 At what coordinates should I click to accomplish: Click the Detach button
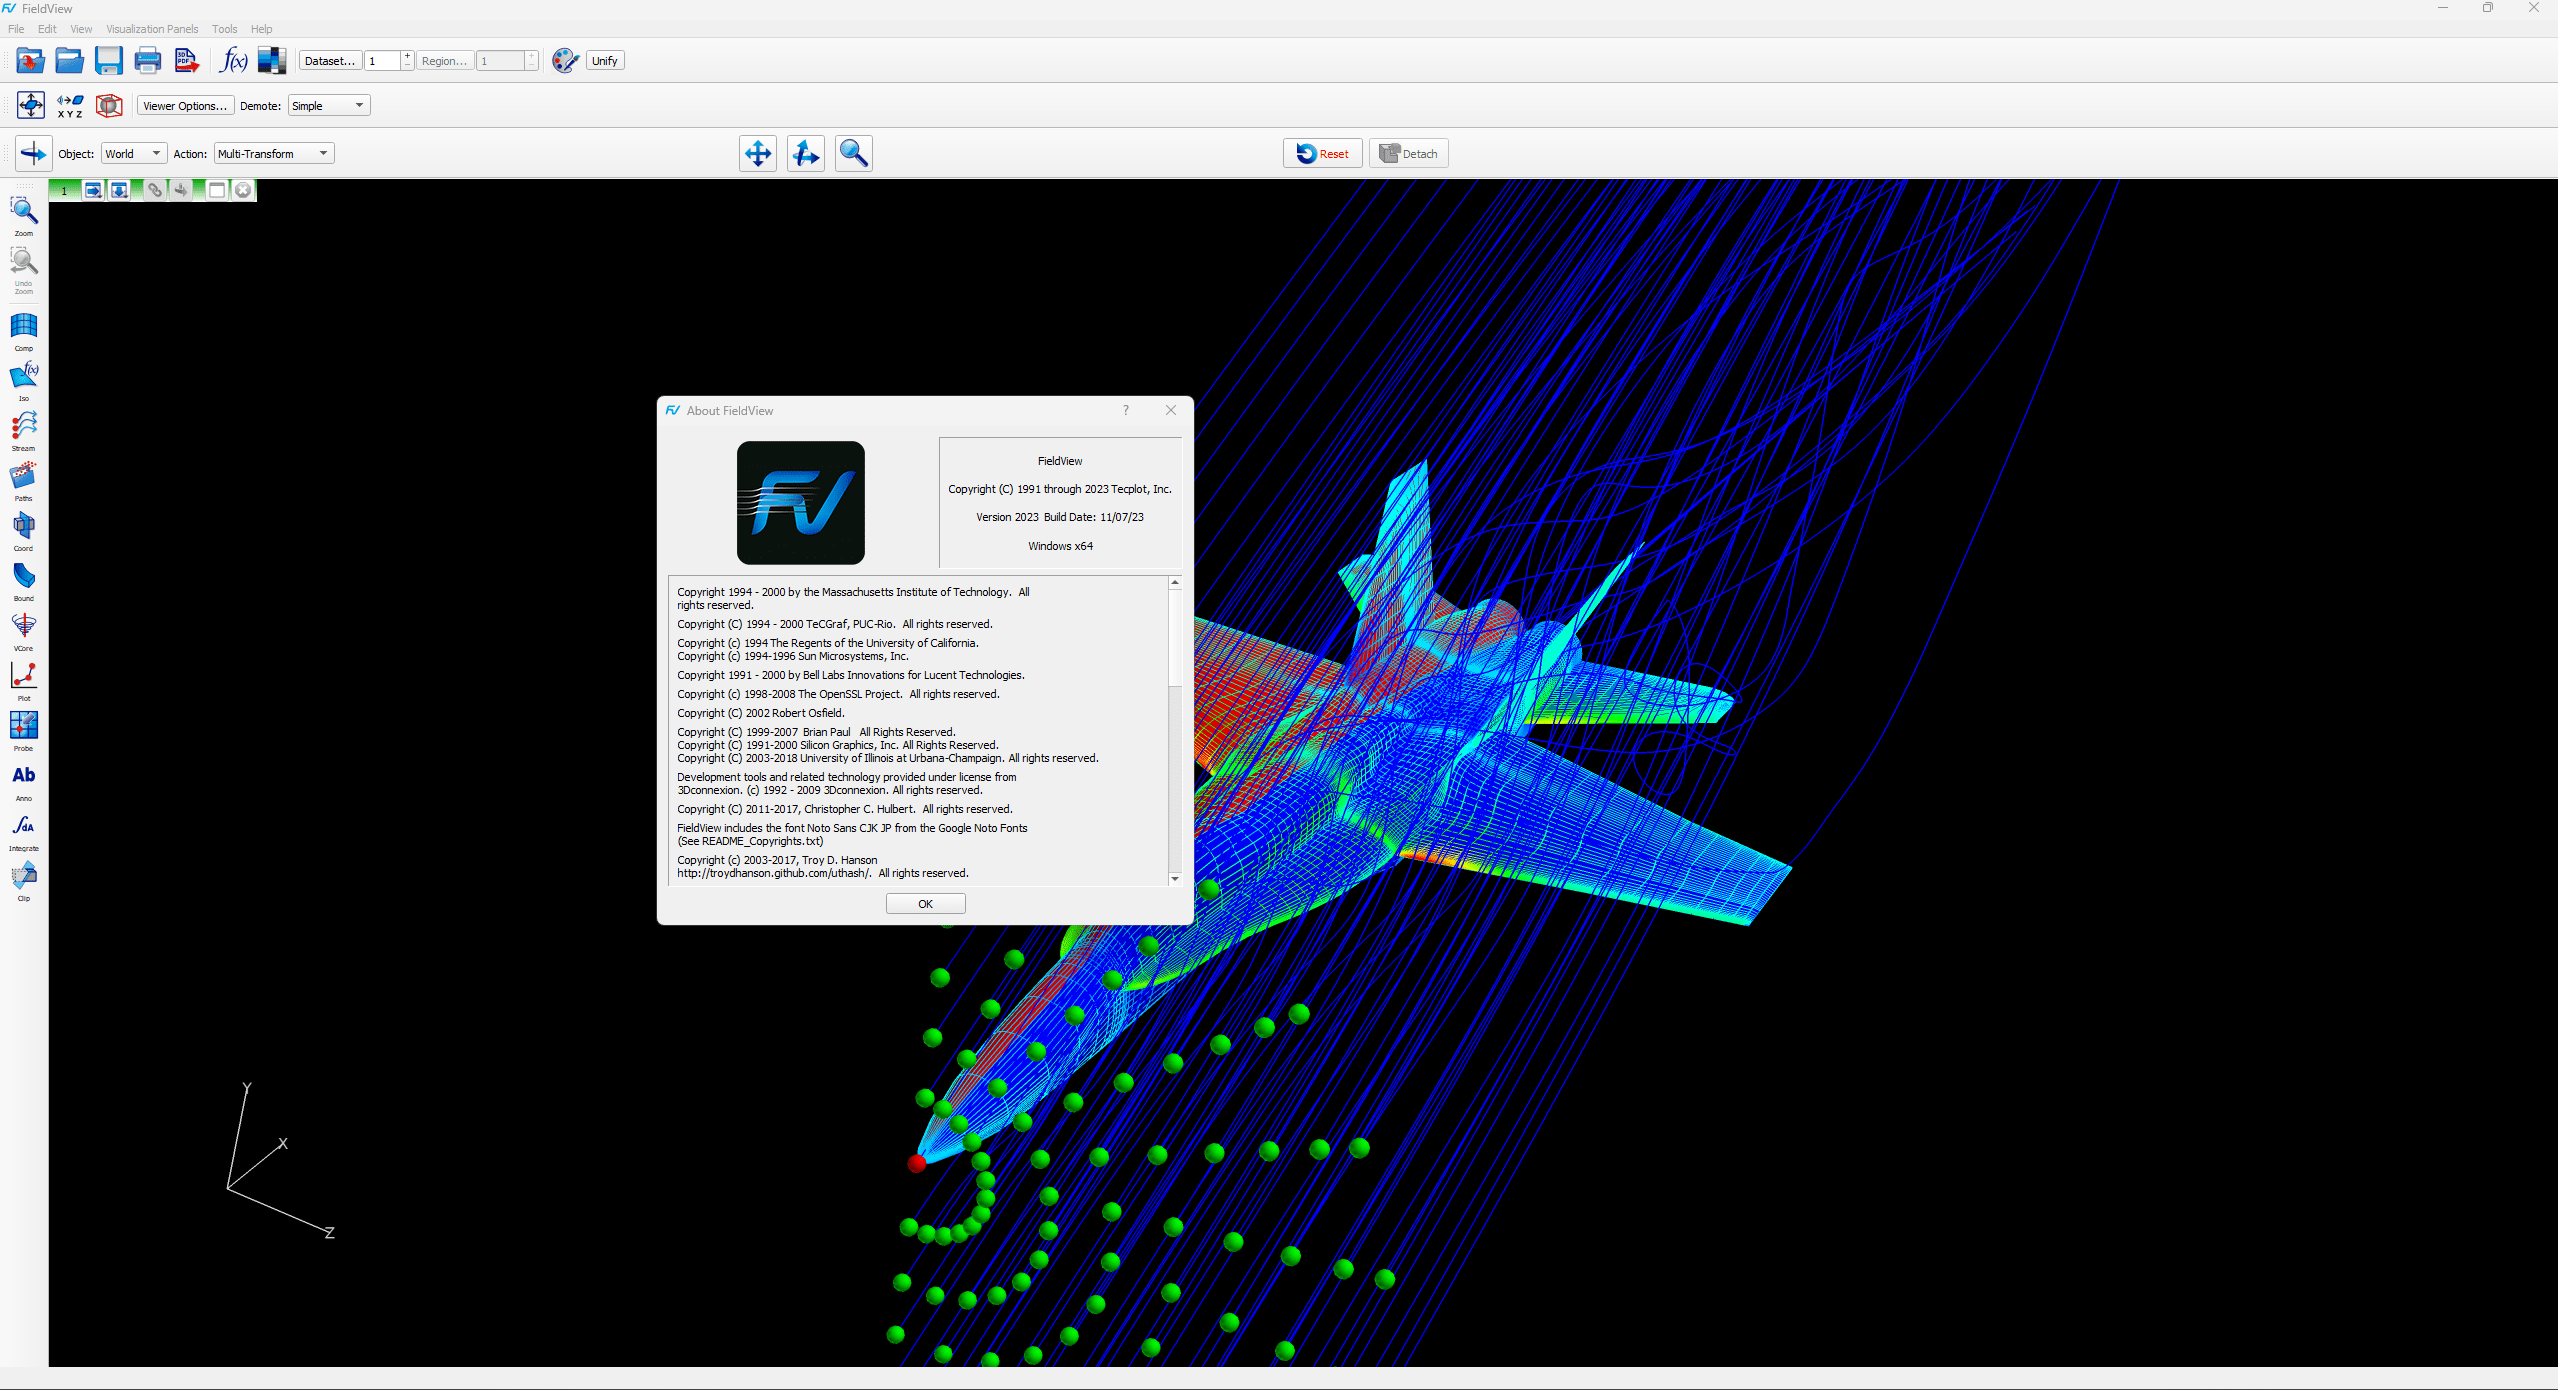(x=1408, y=154)
